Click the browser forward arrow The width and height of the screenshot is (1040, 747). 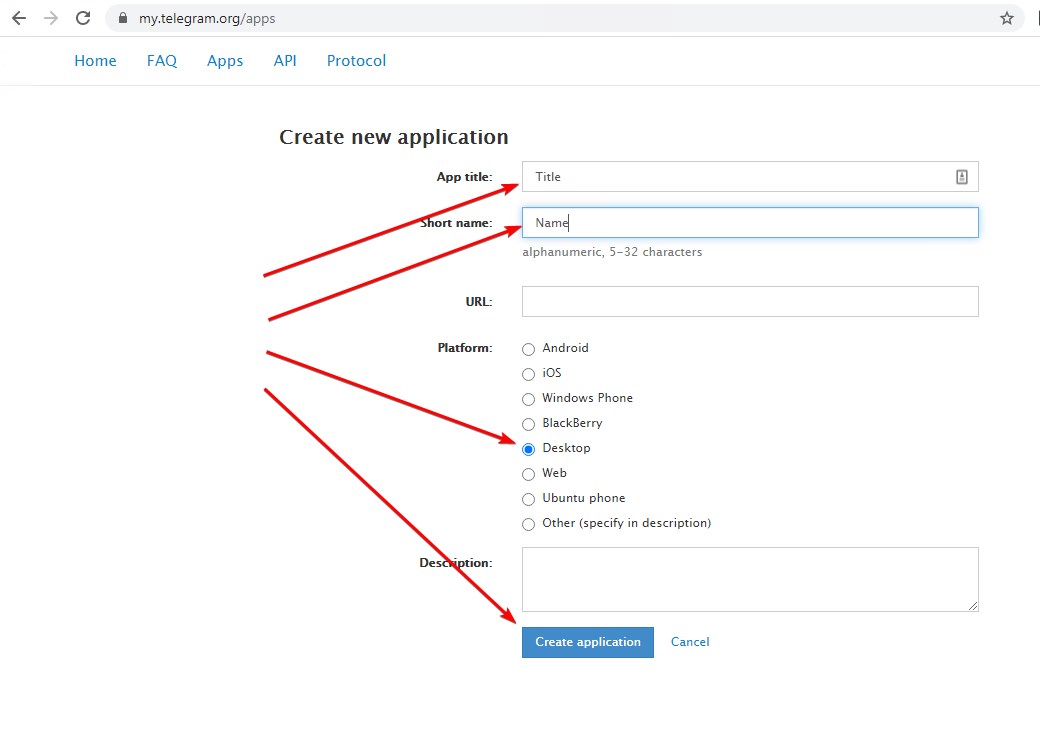pos(51,18)
